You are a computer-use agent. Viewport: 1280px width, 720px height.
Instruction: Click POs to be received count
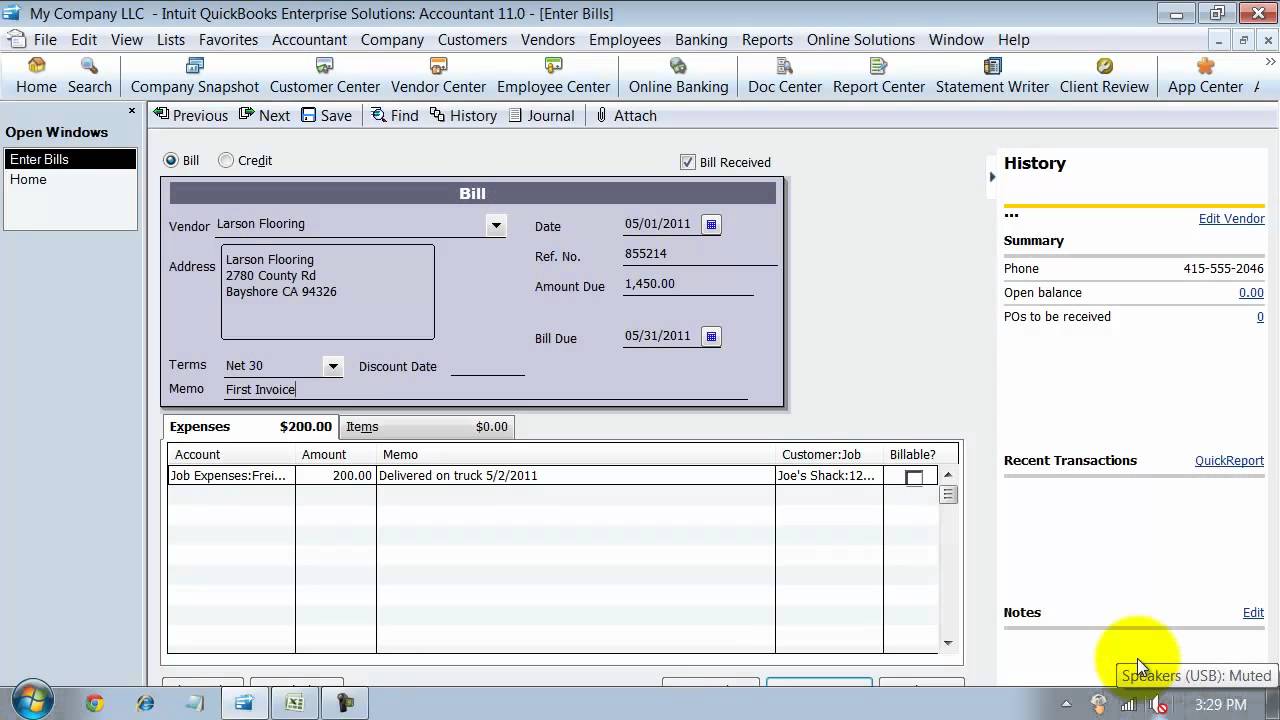coord(1260,317)
